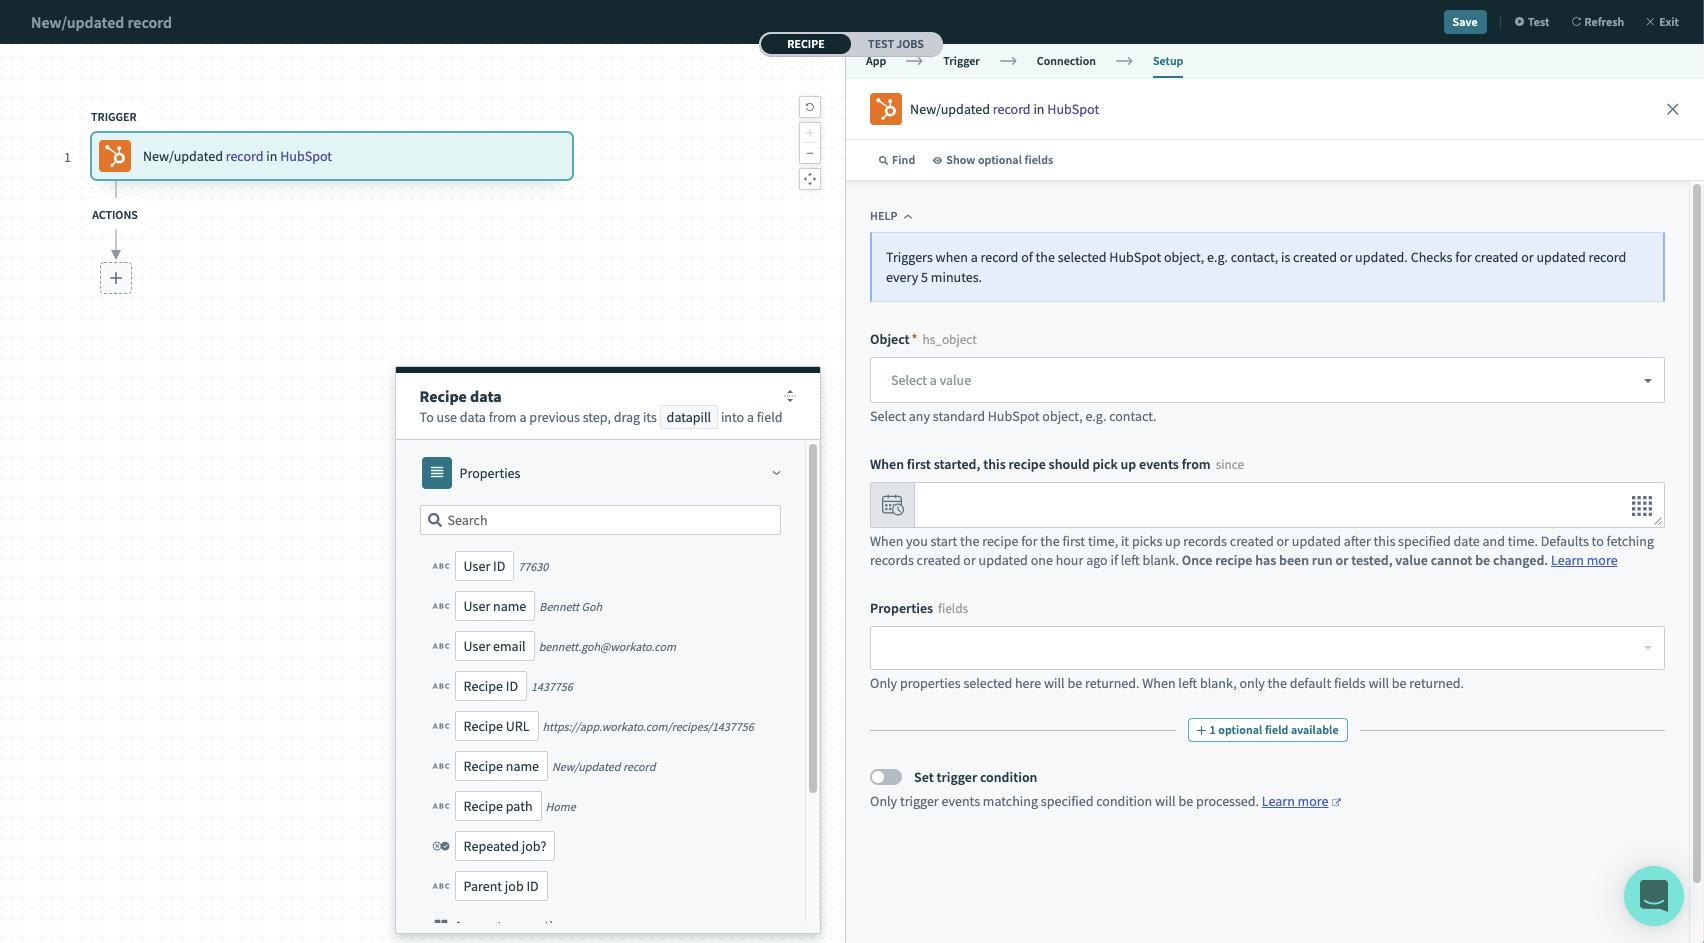Click the Properties list icon in Recipe data
Image resolution: width=1704 pixels, height=943 pixels.
point(436,472)
